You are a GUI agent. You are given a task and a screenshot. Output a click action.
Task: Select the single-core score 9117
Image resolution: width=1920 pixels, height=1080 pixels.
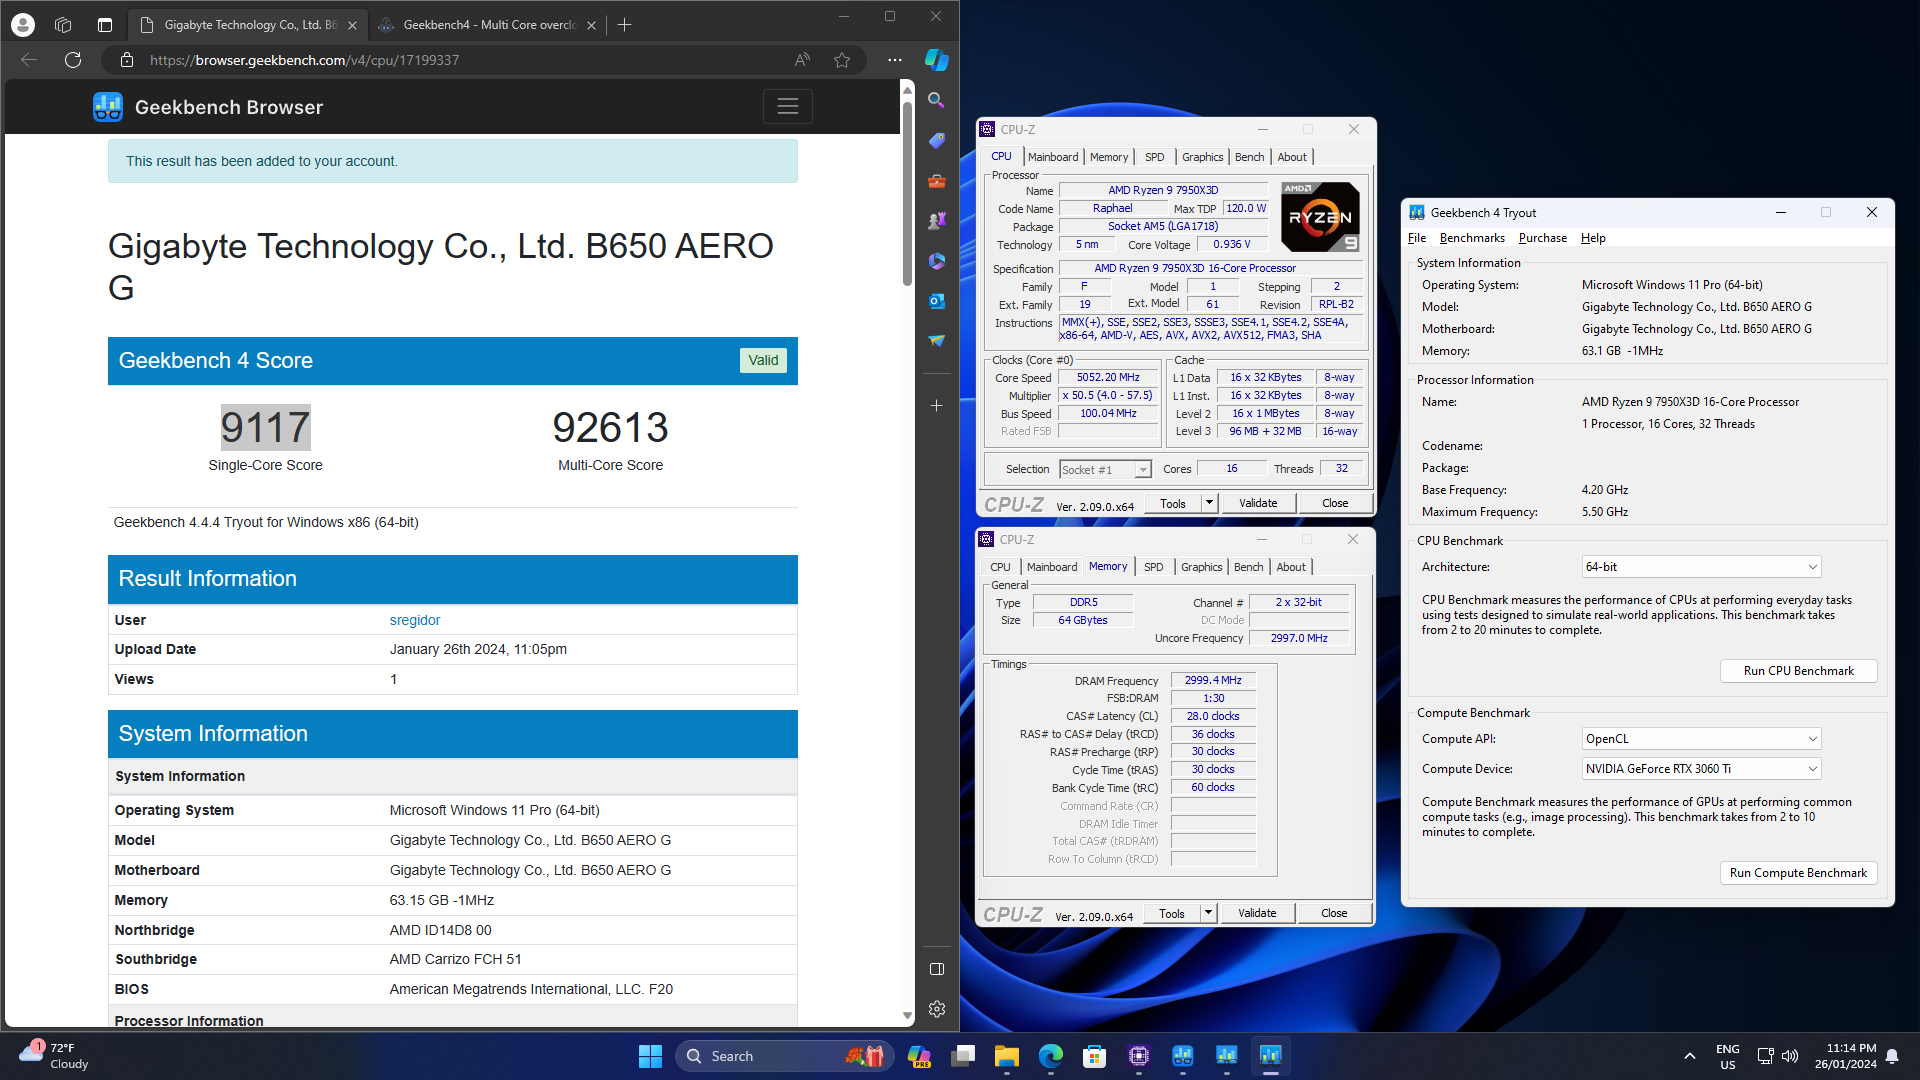[265, 428]
